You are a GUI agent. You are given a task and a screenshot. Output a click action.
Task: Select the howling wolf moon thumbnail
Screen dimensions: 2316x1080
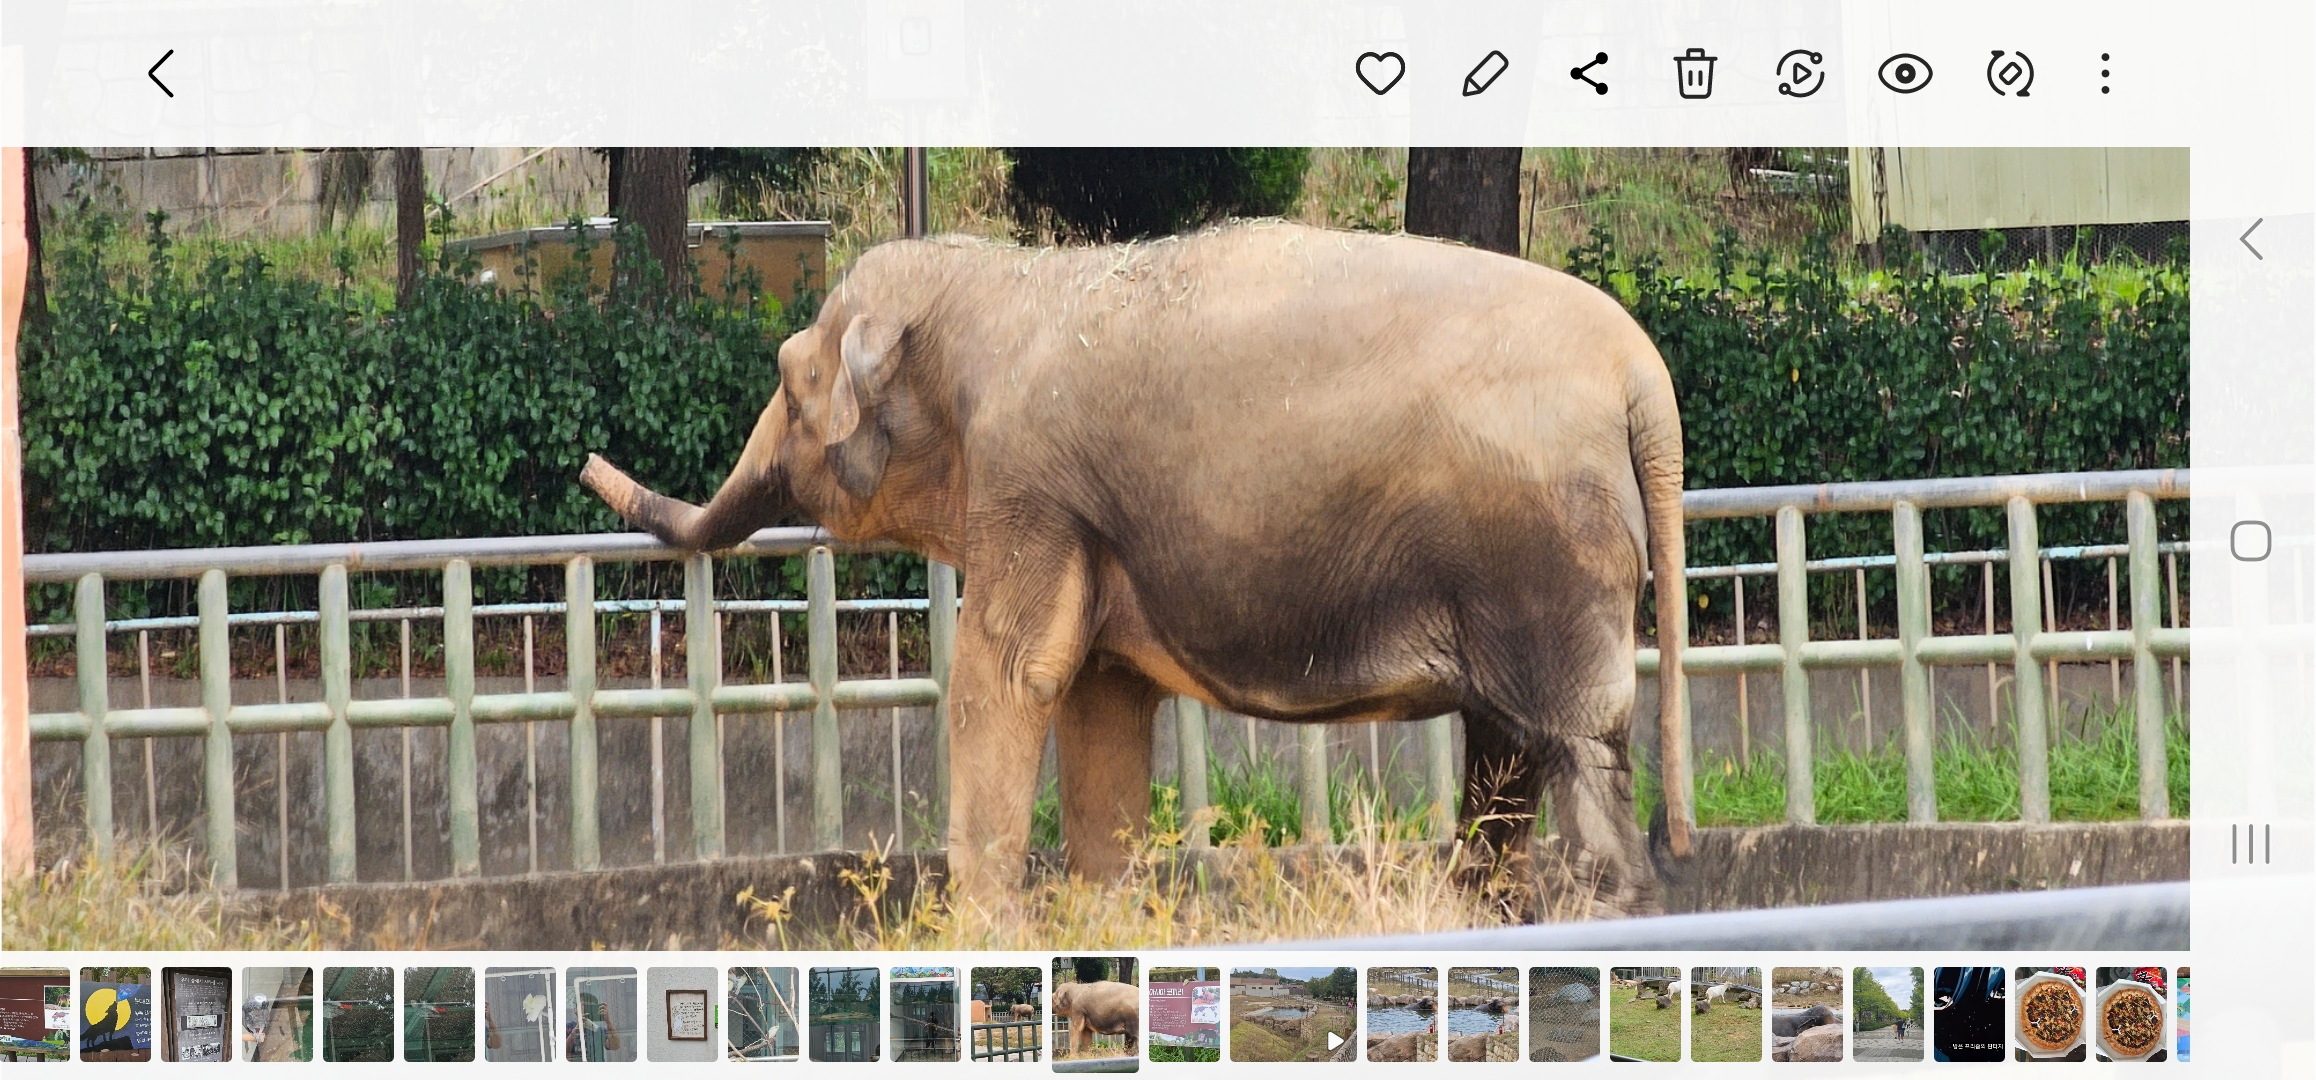tap(116, 1014)
